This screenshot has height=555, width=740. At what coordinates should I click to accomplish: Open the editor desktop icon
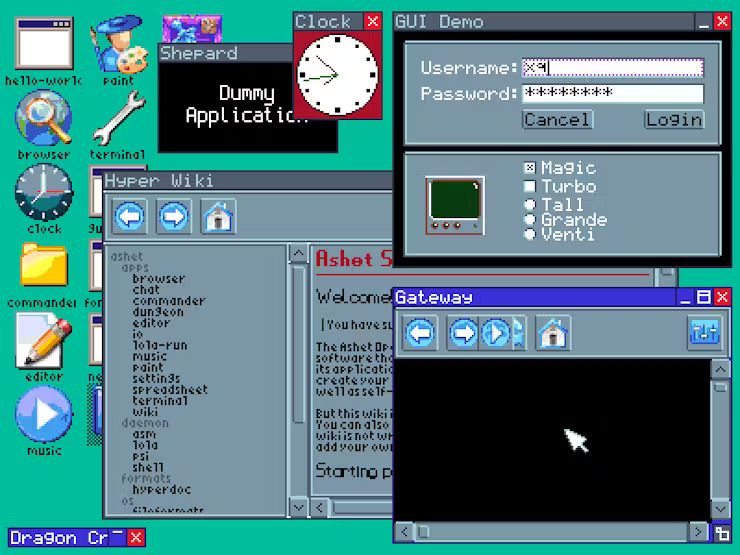[x=43, y=340]
